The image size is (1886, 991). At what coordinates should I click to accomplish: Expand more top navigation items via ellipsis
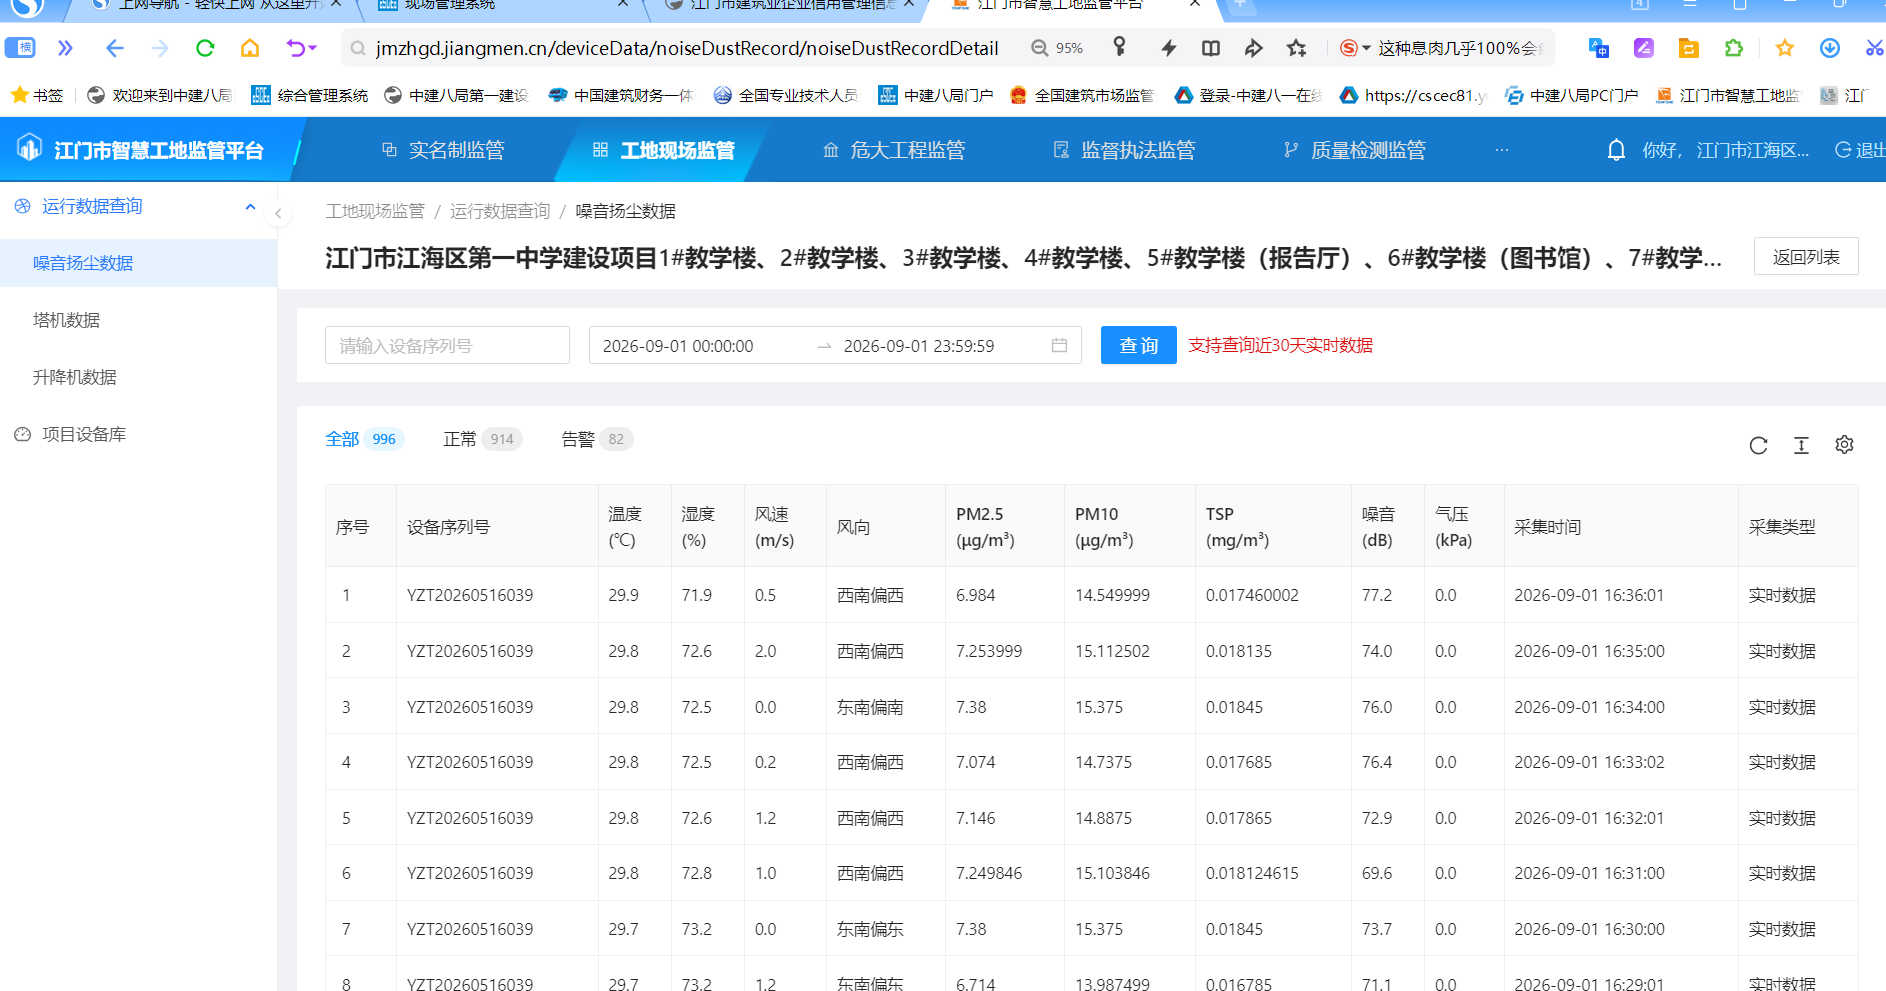1501,150
